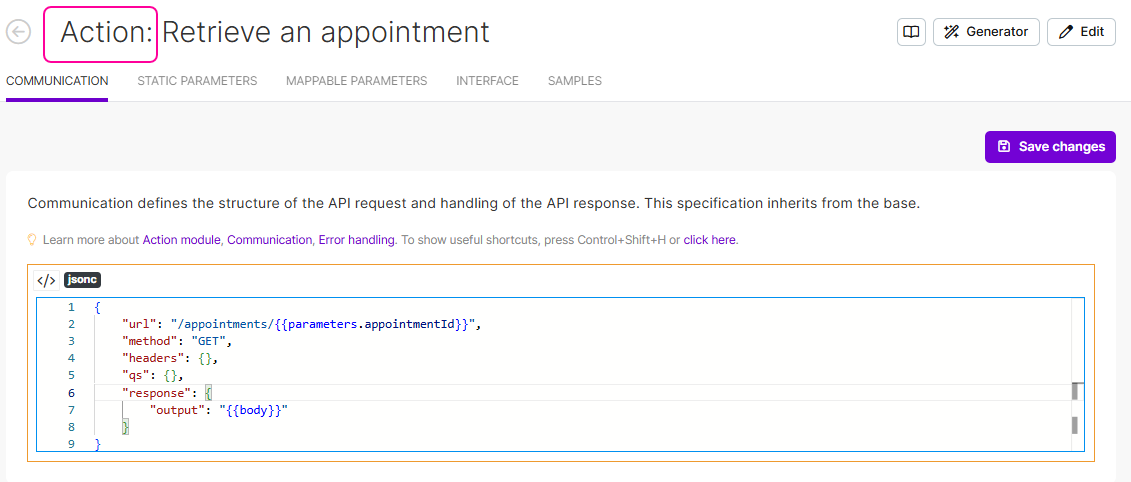
Task: Select the Samples tab
Action: [x=574, y=81]
